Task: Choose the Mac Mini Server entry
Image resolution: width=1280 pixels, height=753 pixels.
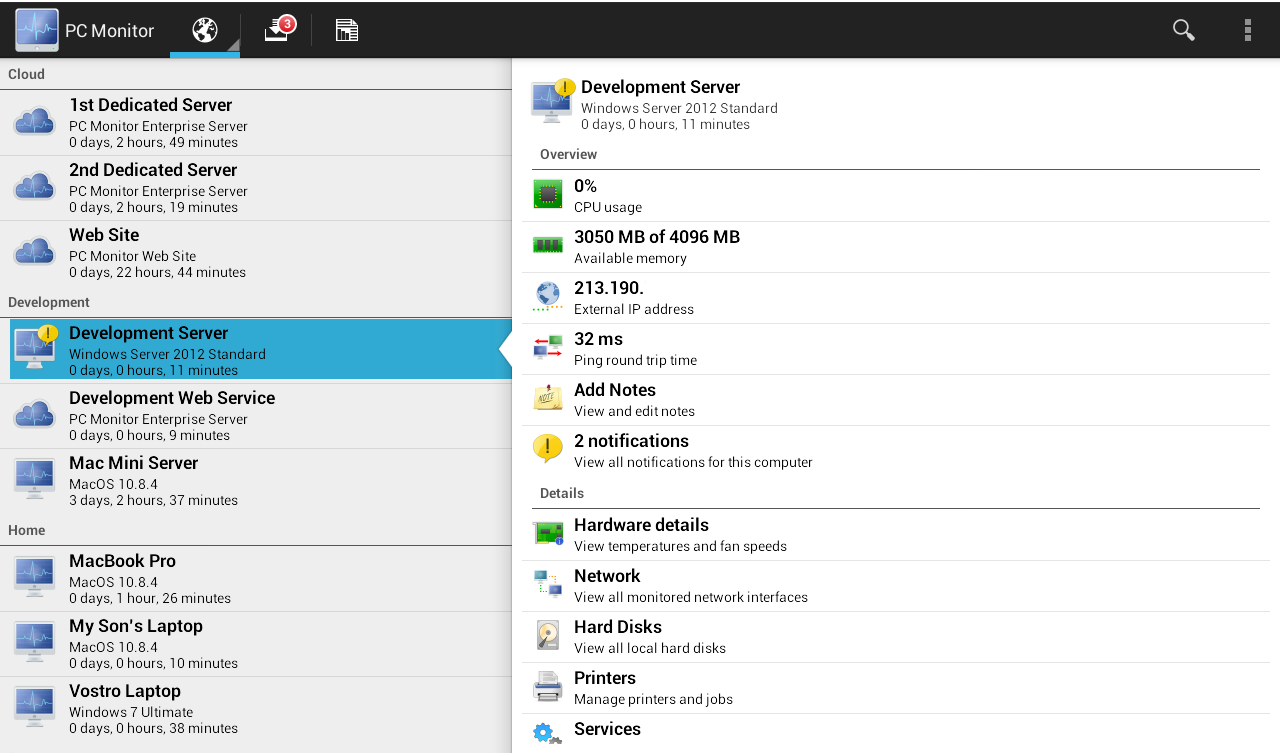Action: coord(256,481)
